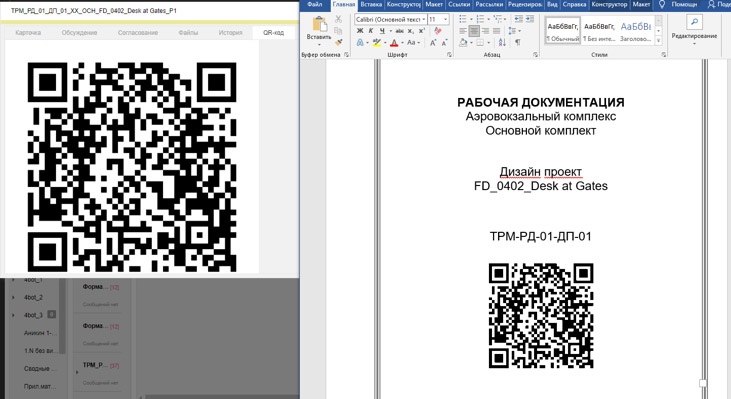Viewport: 731px width, 399px height.
Task: Apply strikethrough formatting (abc icon)
Action: coord(400,31)
